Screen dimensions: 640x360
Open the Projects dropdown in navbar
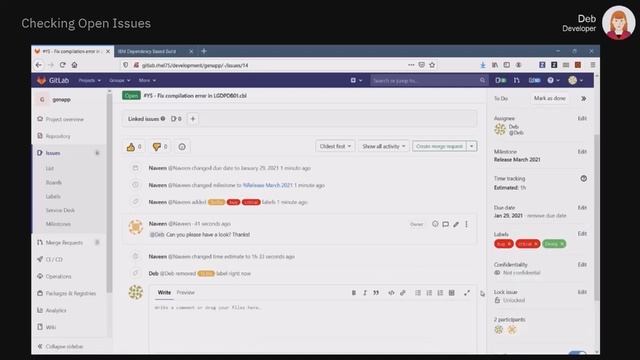89,80
